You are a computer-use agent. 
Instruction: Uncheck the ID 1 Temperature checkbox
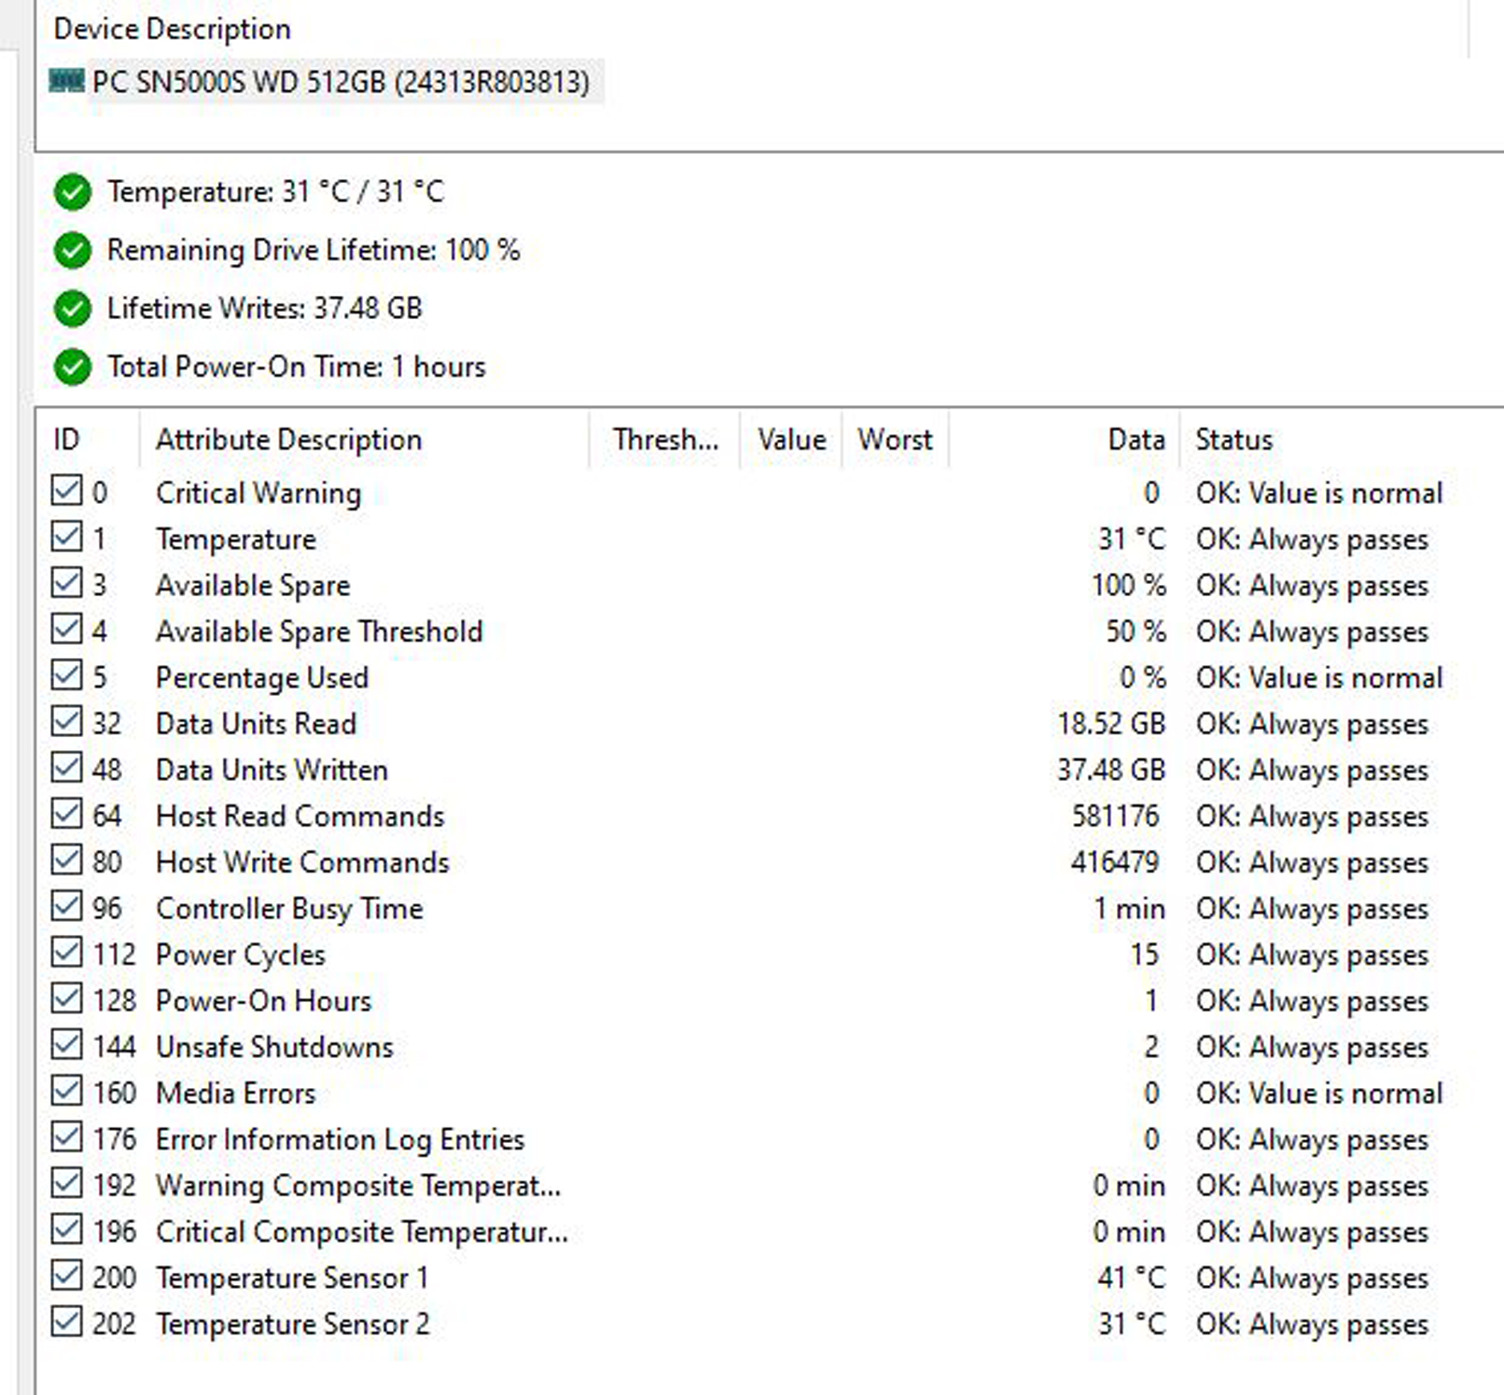pyautogui.click(x=67, y=536)
